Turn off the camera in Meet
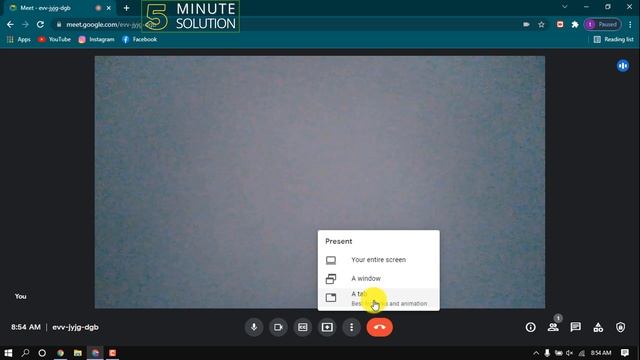Image resolution: width=640 pixels, height=360 pixels. coord(278,327)
